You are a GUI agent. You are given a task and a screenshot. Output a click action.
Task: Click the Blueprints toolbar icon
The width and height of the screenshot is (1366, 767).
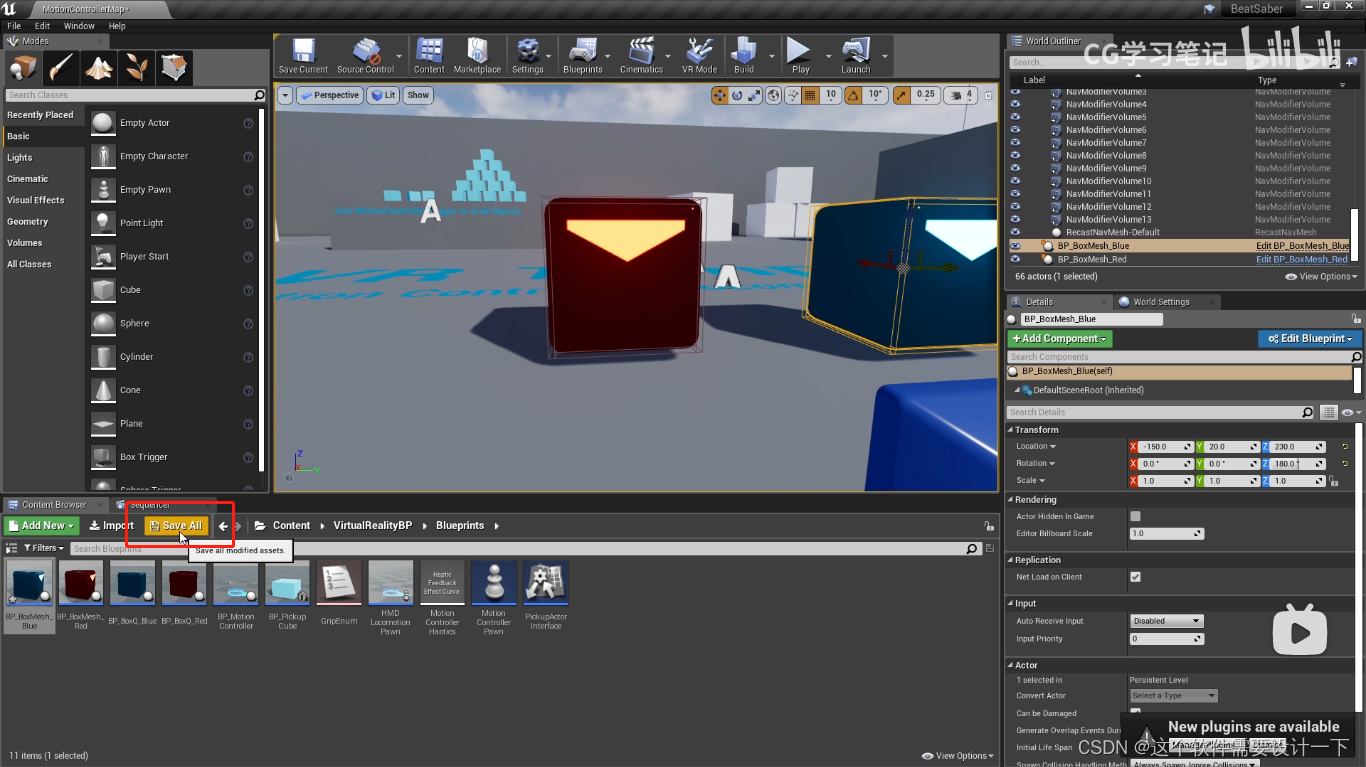[x=582, y=56]
